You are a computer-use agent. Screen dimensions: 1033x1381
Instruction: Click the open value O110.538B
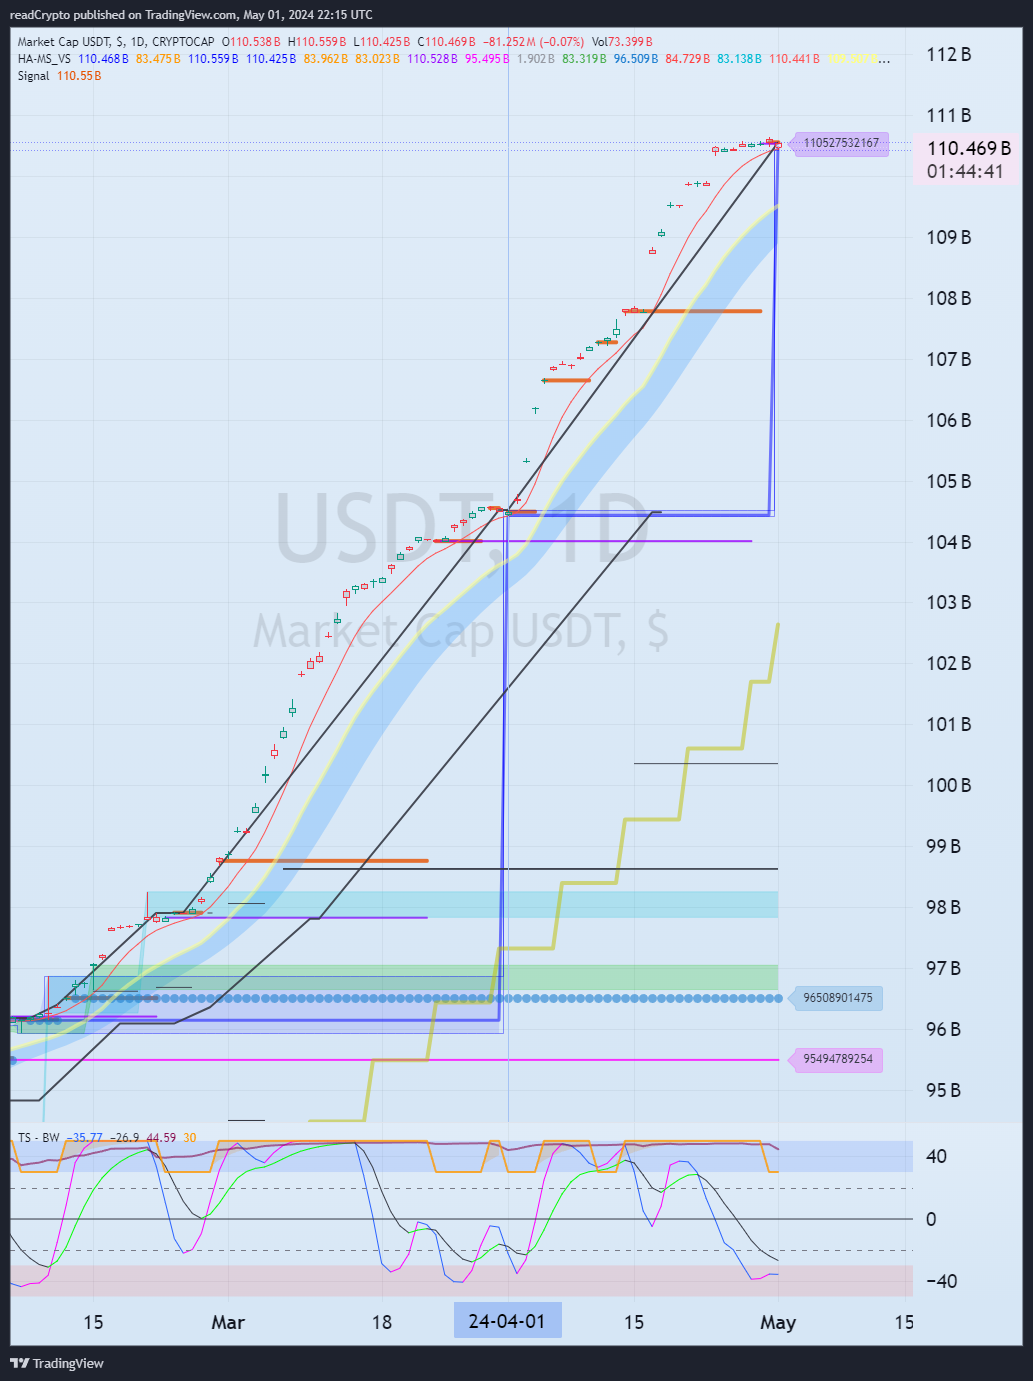(251, 42)
